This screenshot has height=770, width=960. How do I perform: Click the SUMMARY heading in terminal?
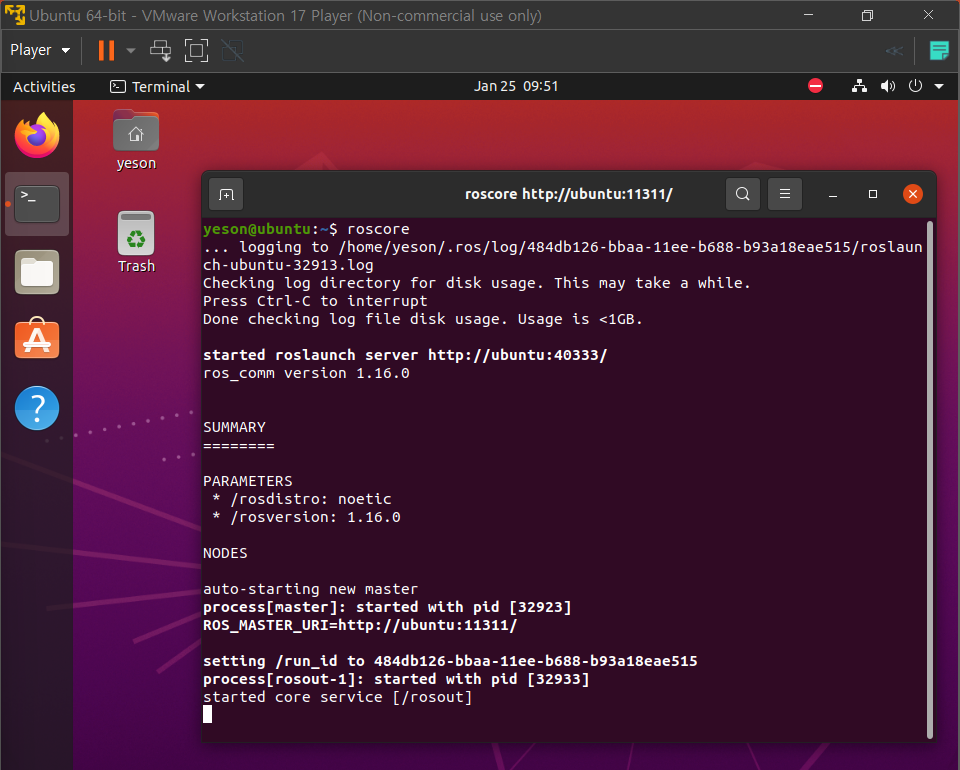[234, 427]
